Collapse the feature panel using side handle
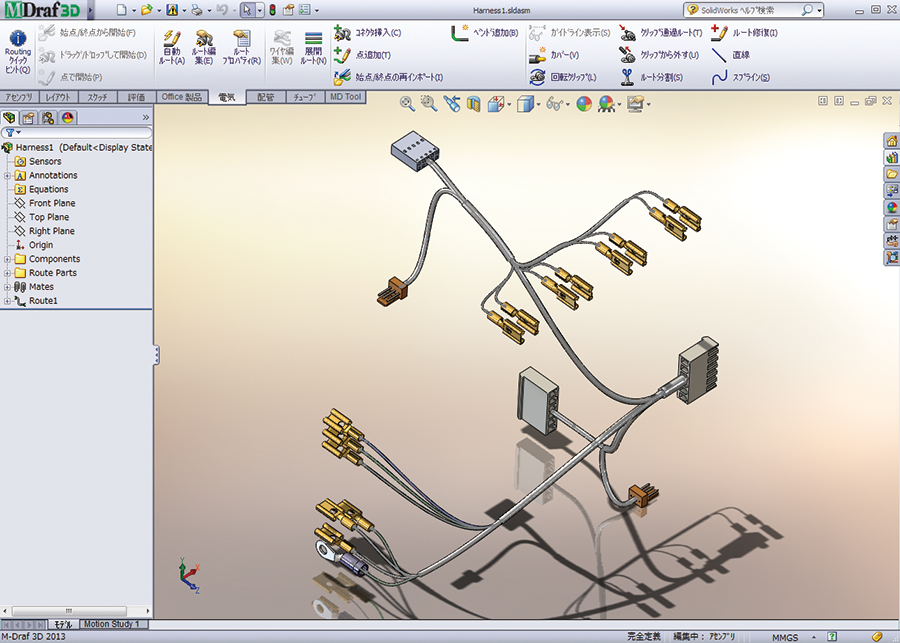The height and width of the screenshot is (643, 900). 156,355
